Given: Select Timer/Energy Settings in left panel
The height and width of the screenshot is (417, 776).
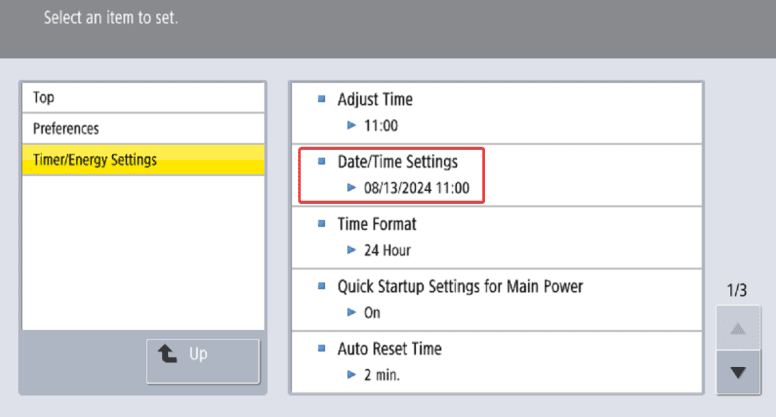Looking at the screenshot, I should (142, 160).
